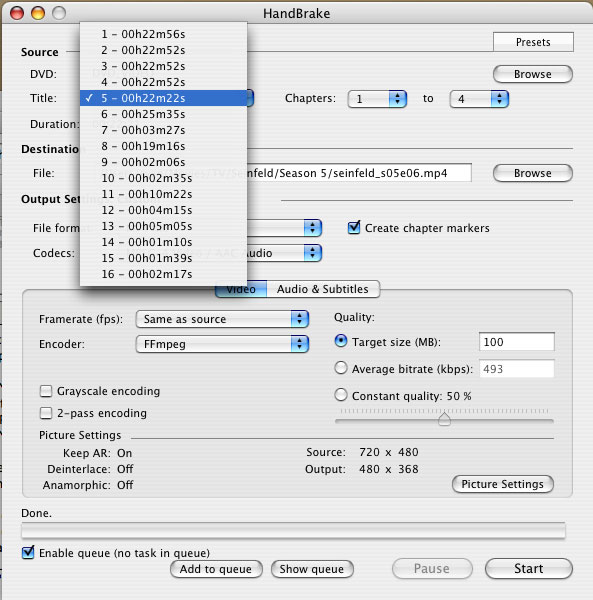This screenshot has width=593, height=600.
Task: Click Add to queue
Action: pyautogui.click(x=216, y=569)
